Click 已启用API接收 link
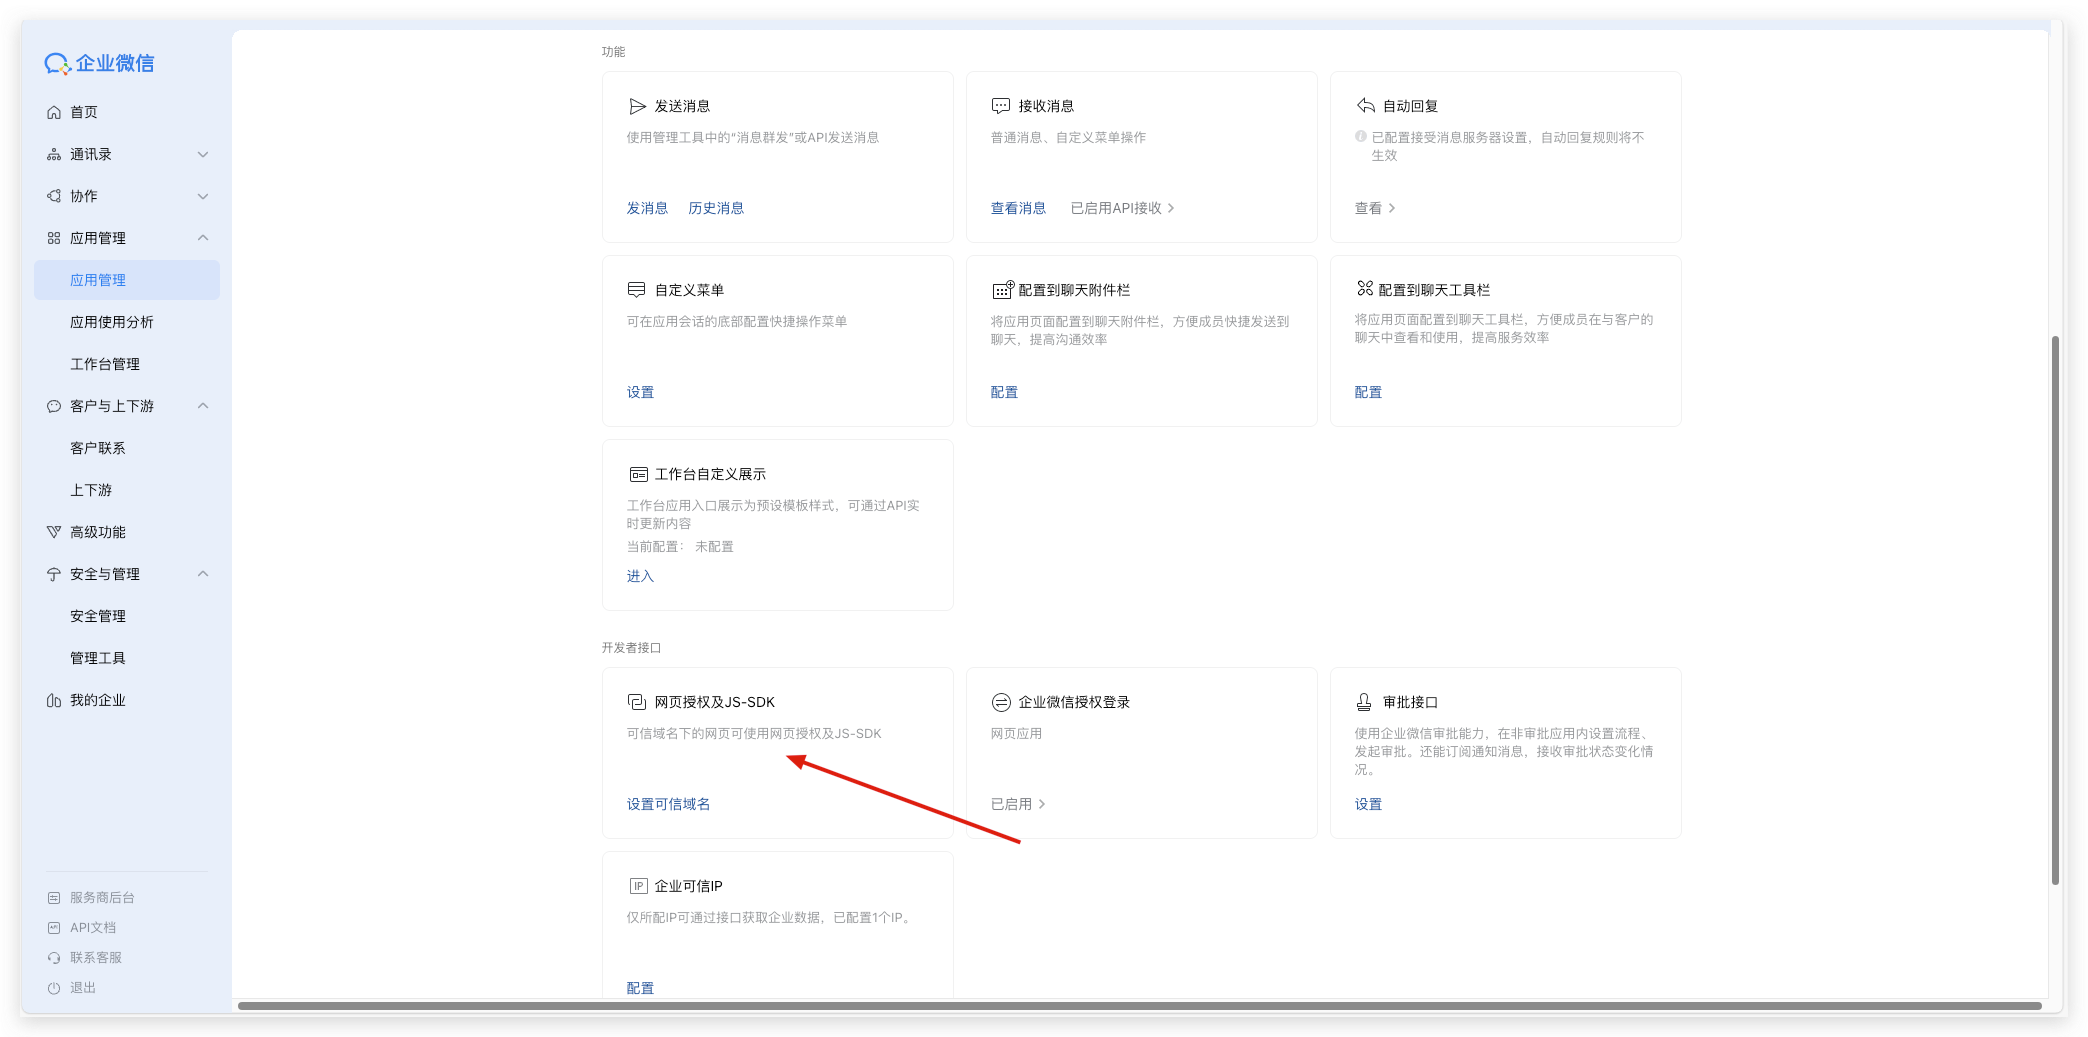Viewport: 2088px width, 1037px height. [x=1122, y=208]
